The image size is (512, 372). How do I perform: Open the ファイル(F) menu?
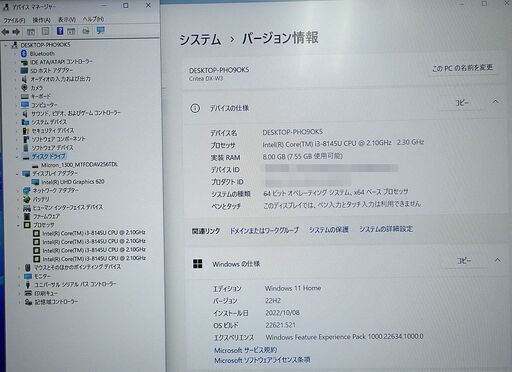[x=14, y=20]
